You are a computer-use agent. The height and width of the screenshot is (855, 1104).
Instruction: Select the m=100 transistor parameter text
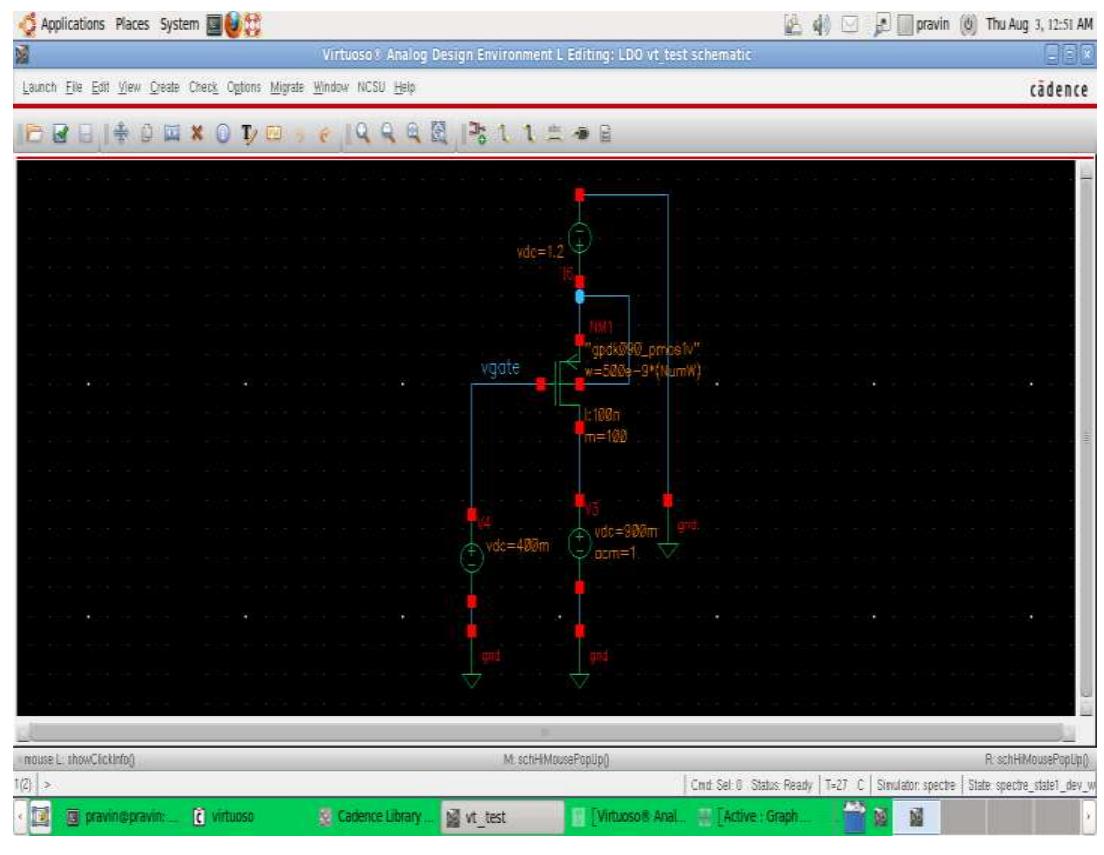coord(606,437)
